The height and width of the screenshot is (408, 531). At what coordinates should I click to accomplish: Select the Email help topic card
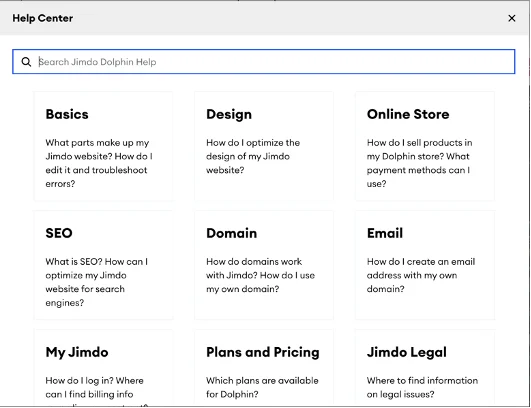point(425,265)
